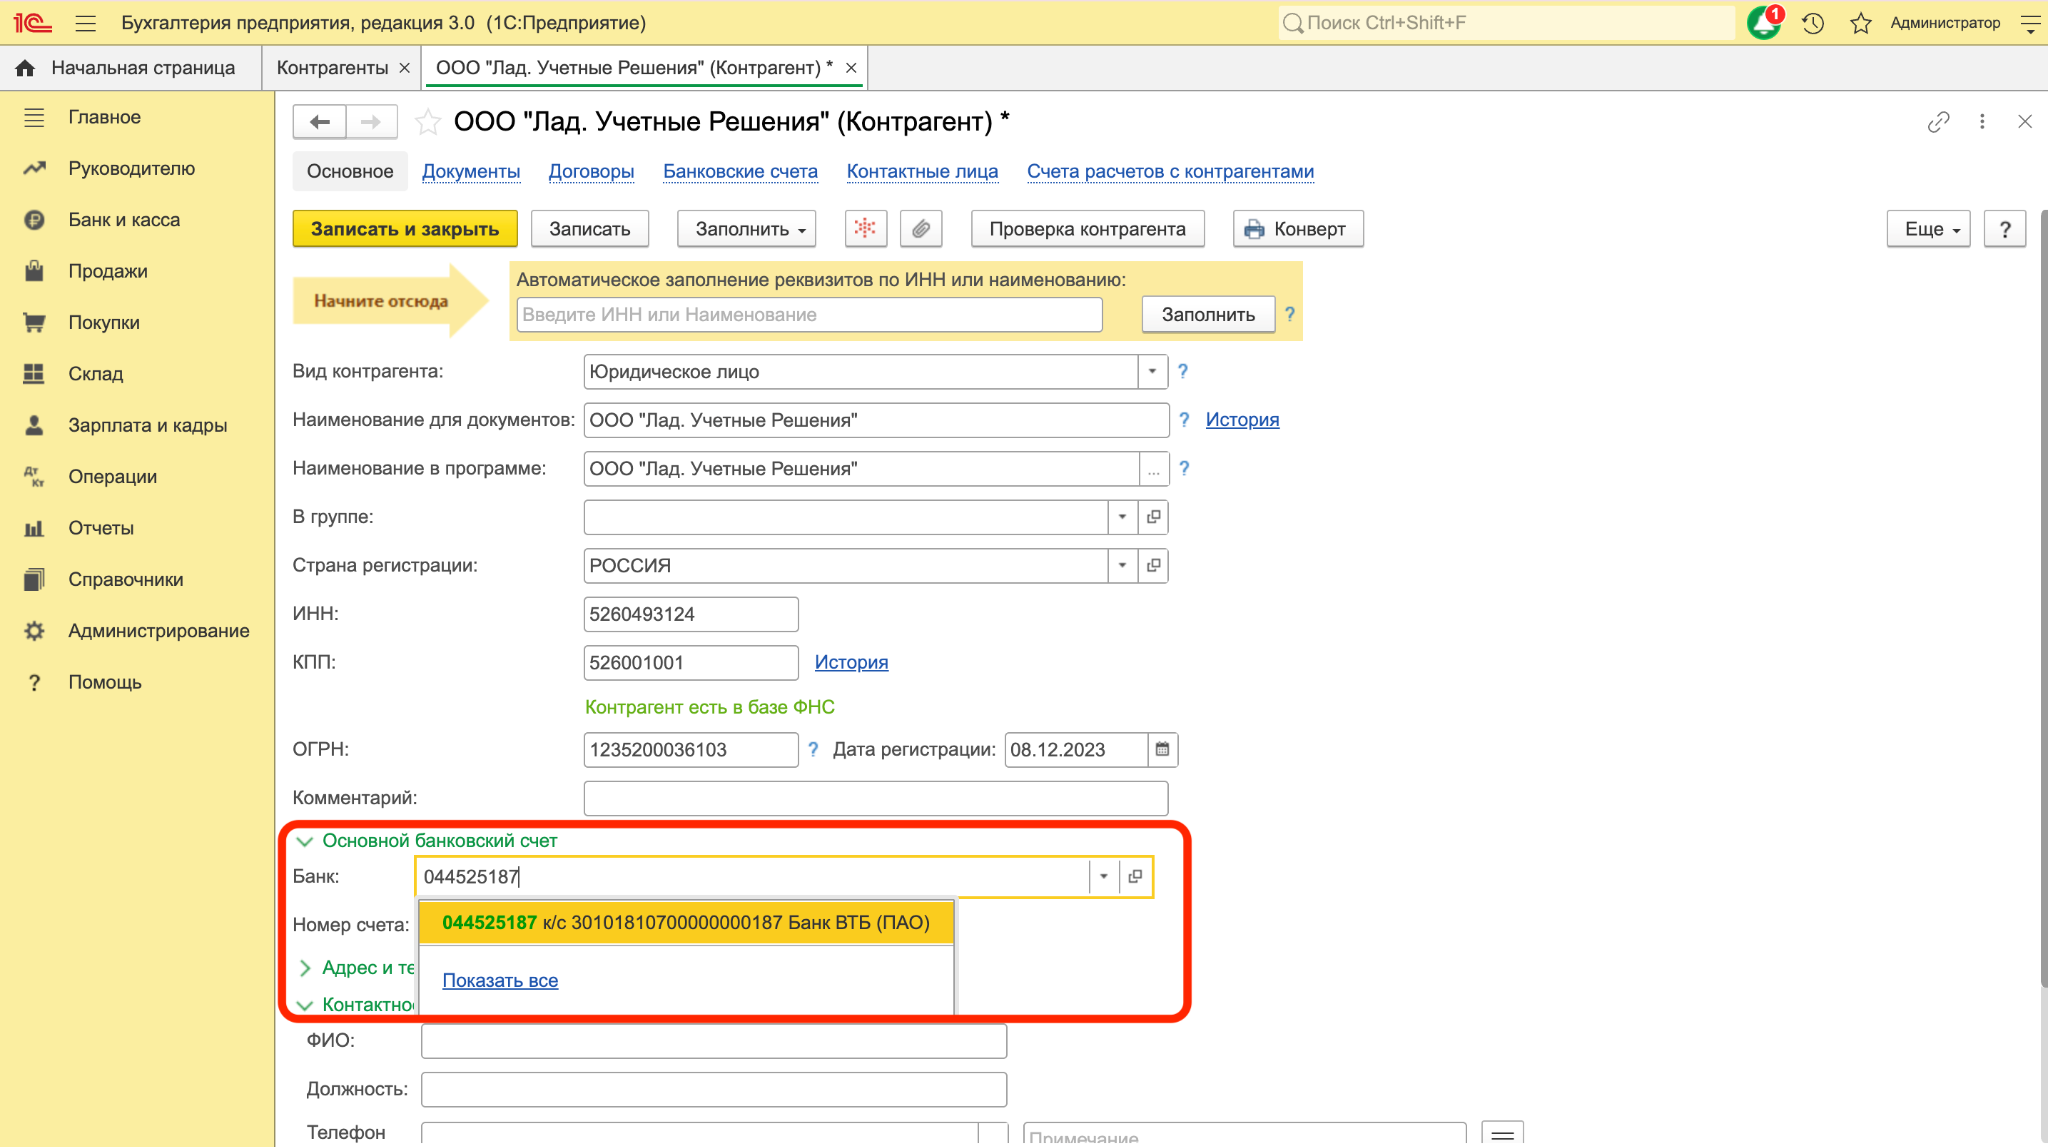This screenshot has height=1147, width=2048.
Task: Open the 1C main menu icon
Action: [32, 22]
